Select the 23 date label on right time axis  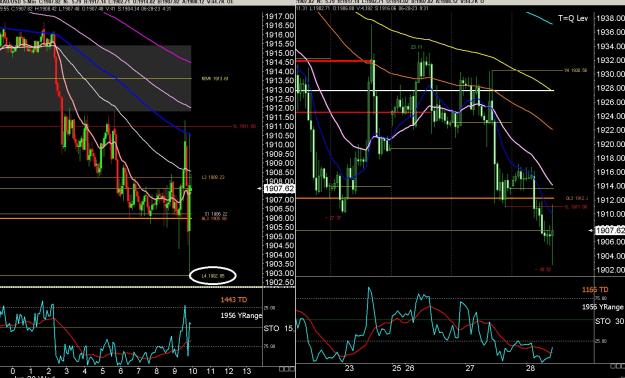(349, 368)
